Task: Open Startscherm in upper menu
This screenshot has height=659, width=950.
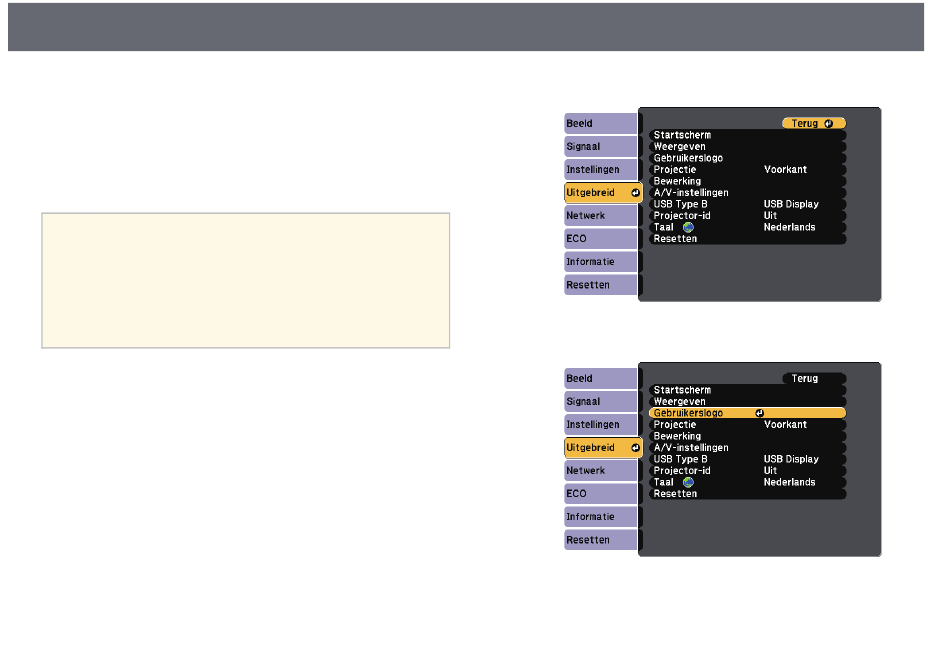Action: (x=747, y=135)
